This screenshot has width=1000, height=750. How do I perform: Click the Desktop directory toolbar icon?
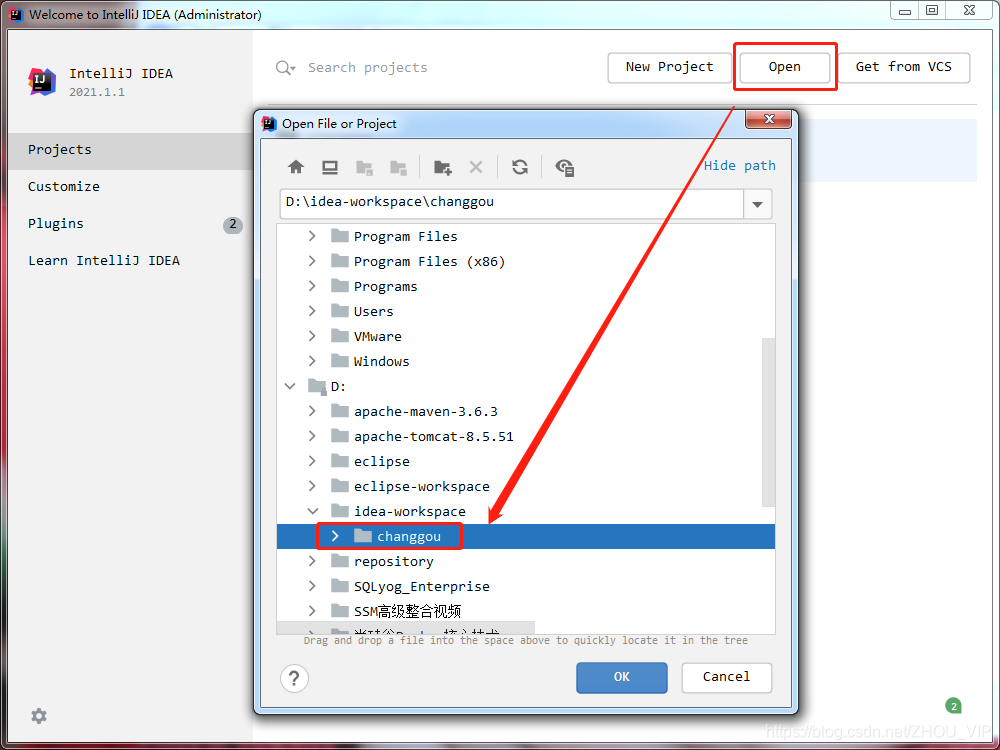(x=330, y=168)
